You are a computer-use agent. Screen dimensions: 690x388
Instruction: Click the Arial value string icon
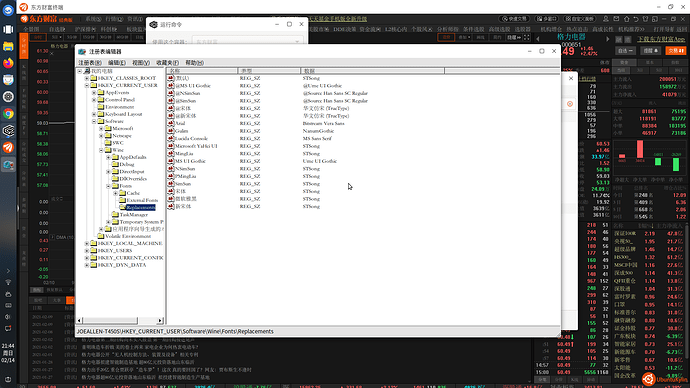pos(171,124)
